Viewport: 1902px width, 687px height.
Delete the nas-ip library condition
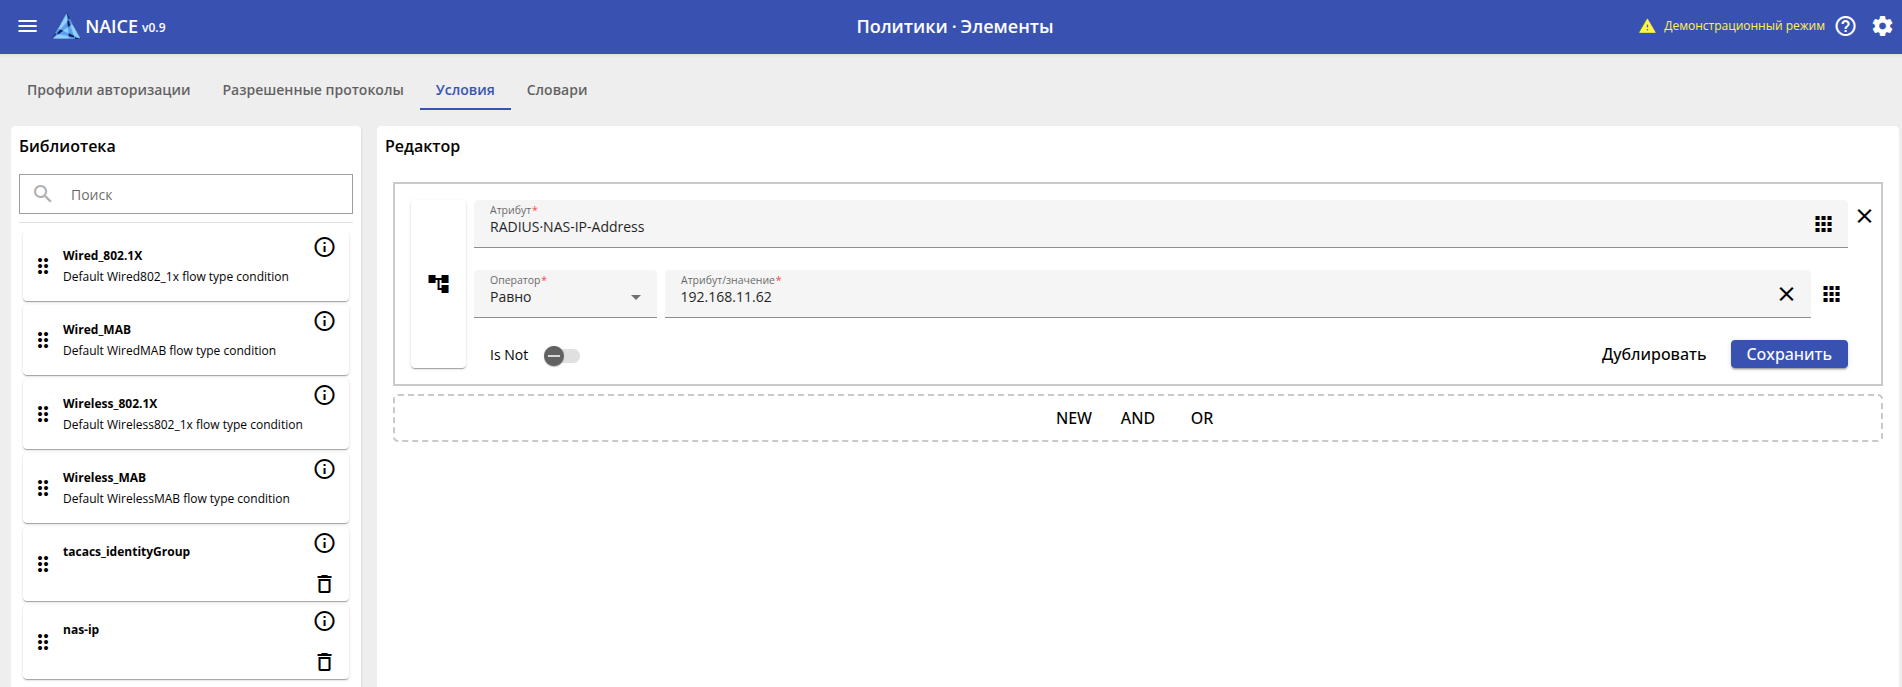[324, 662]
